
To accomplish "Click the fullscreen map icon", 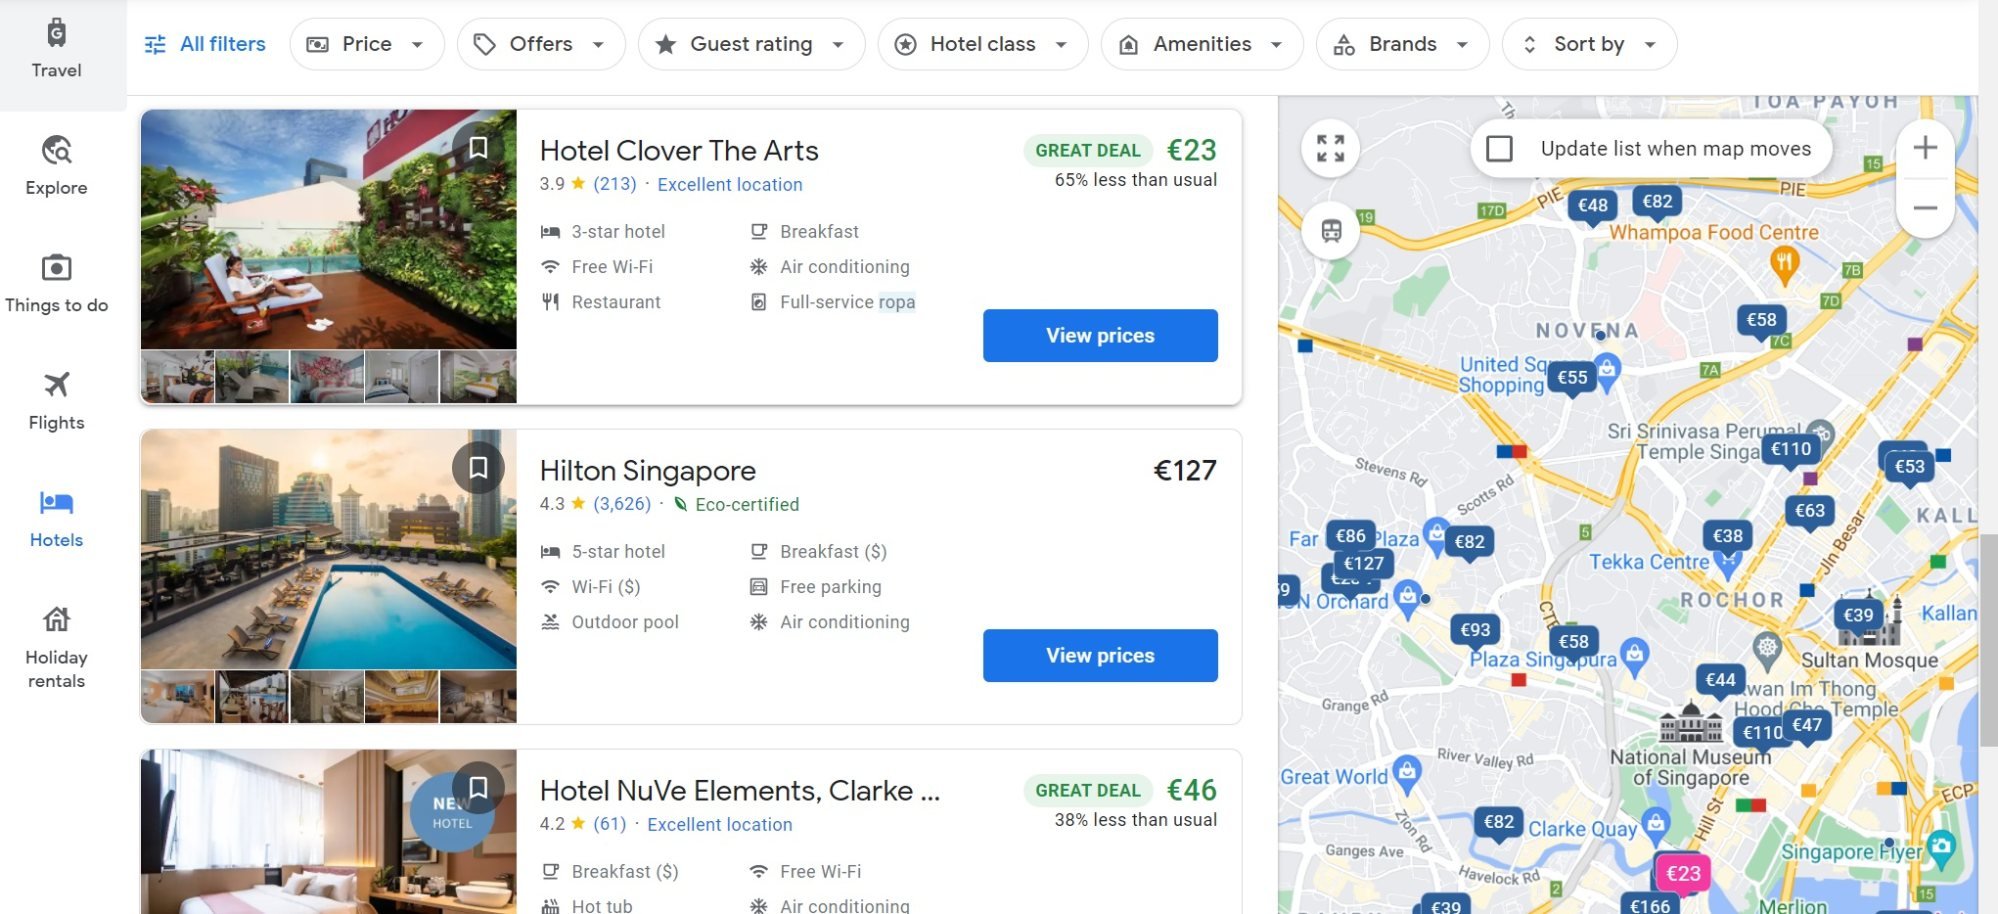I will click(x=1330, y=148).
